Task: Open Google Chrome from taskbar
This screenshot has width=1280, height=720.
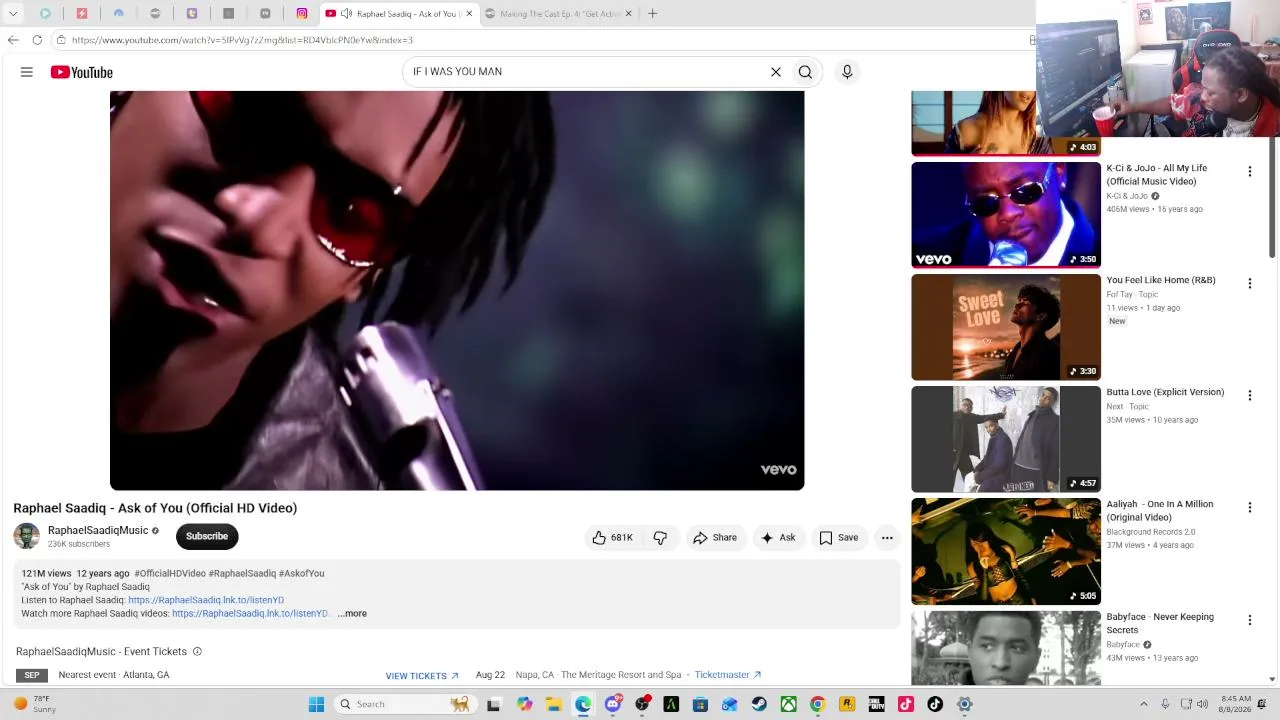Action: pos(817,704)
